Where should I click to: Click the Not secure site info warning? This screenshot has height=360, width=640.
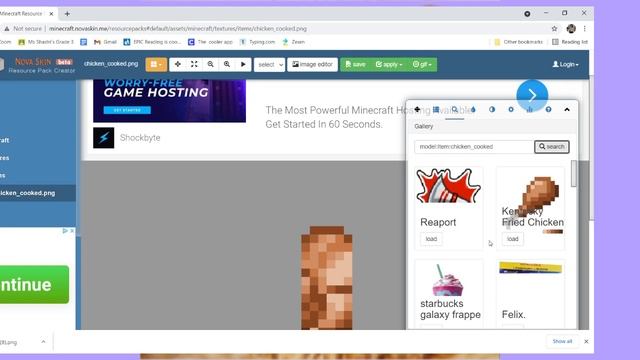point(23,29)
